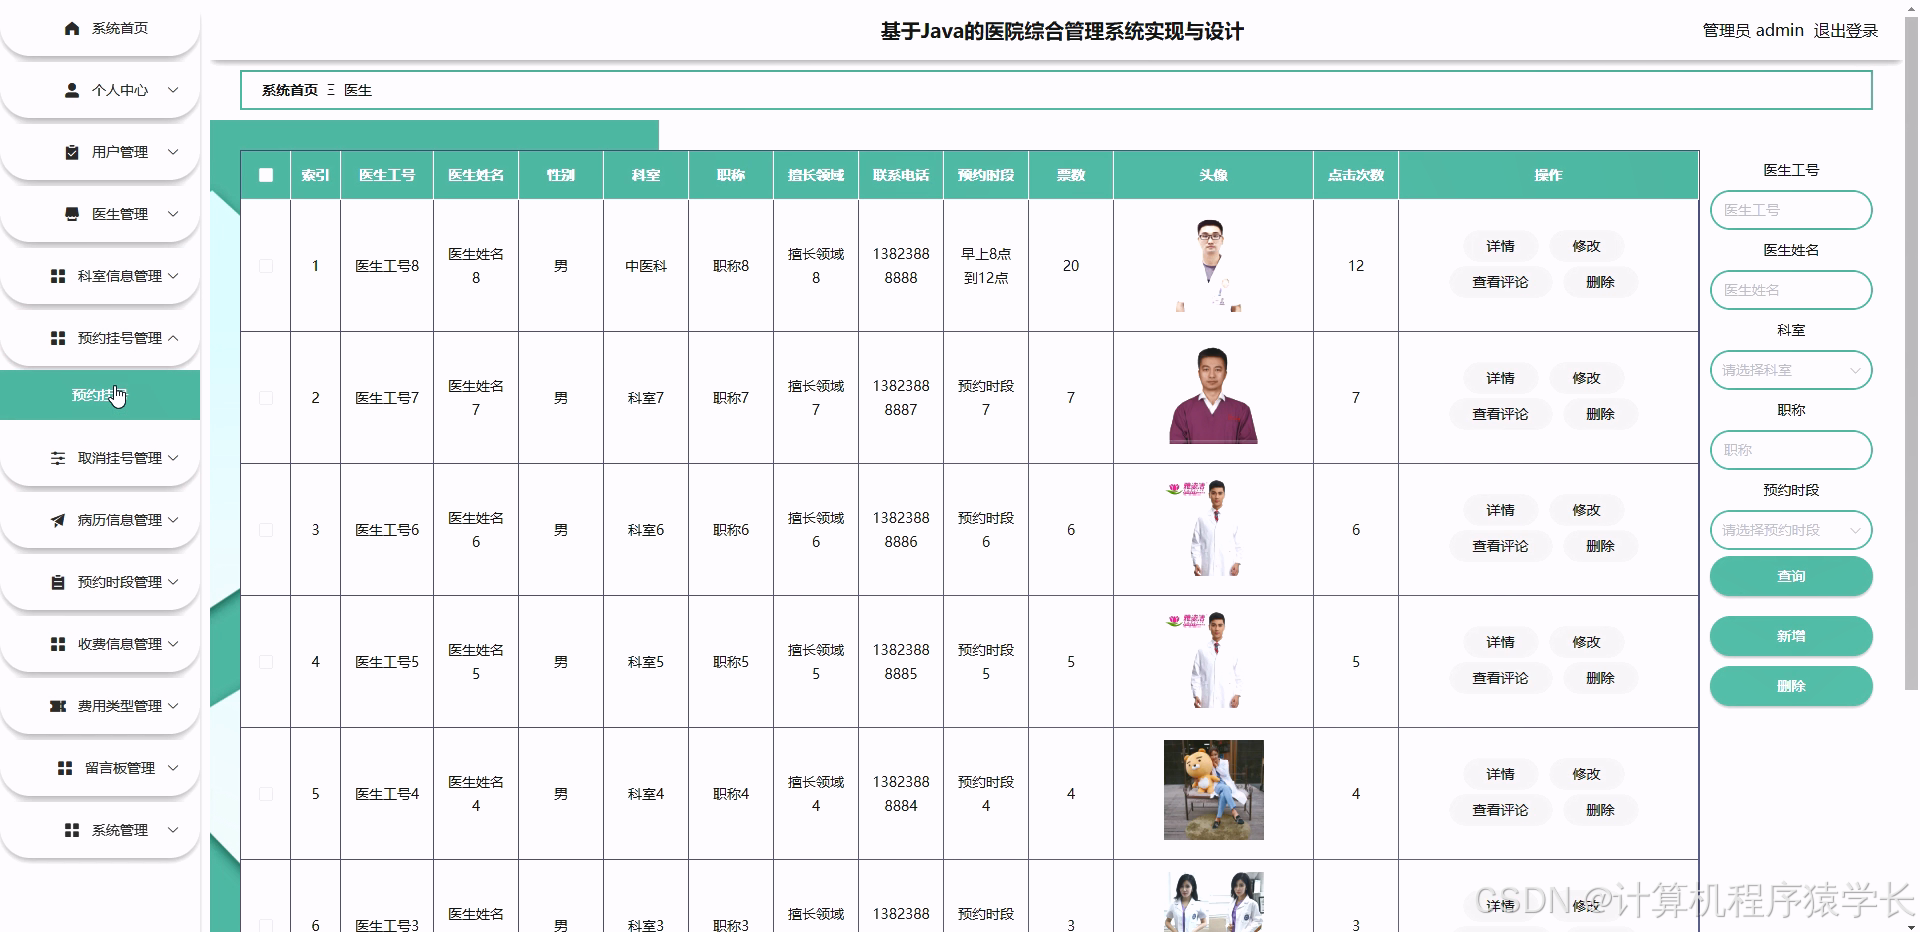
Task: Click the home icon beside 系统首页
Action: click(72, 28)
